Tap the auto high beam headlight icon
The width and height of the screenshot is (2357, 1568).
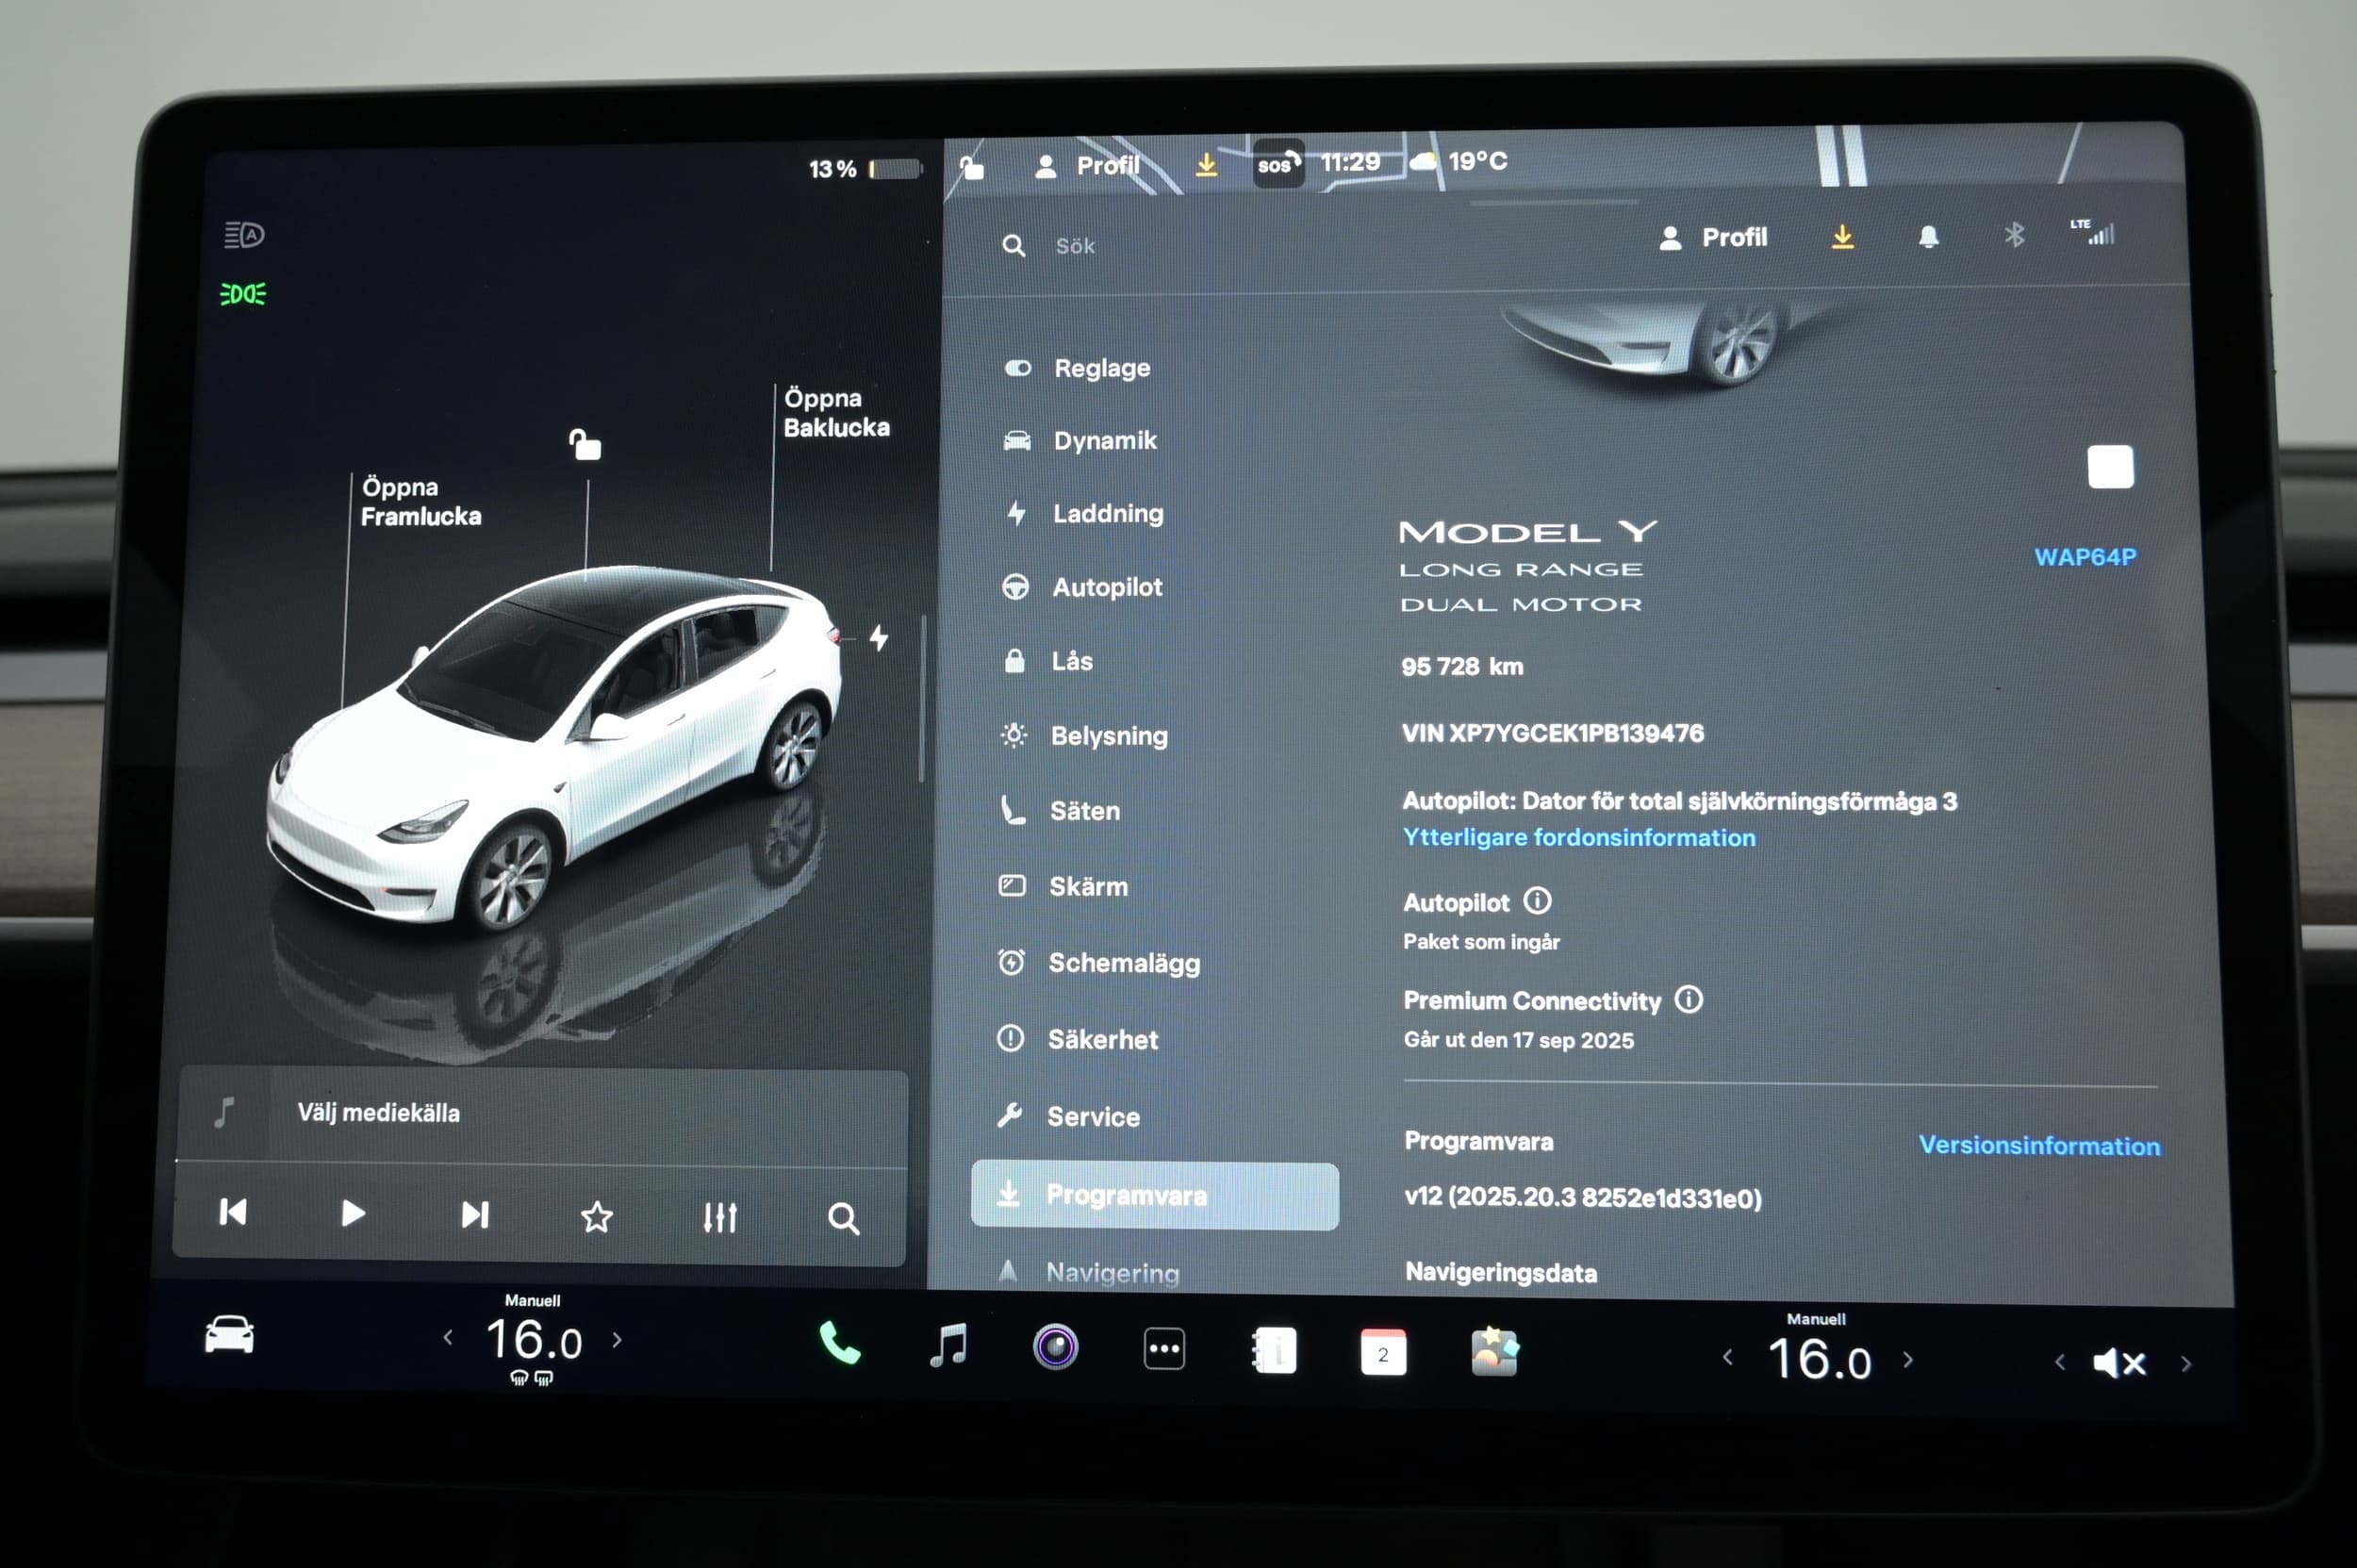tap(243, 235)
